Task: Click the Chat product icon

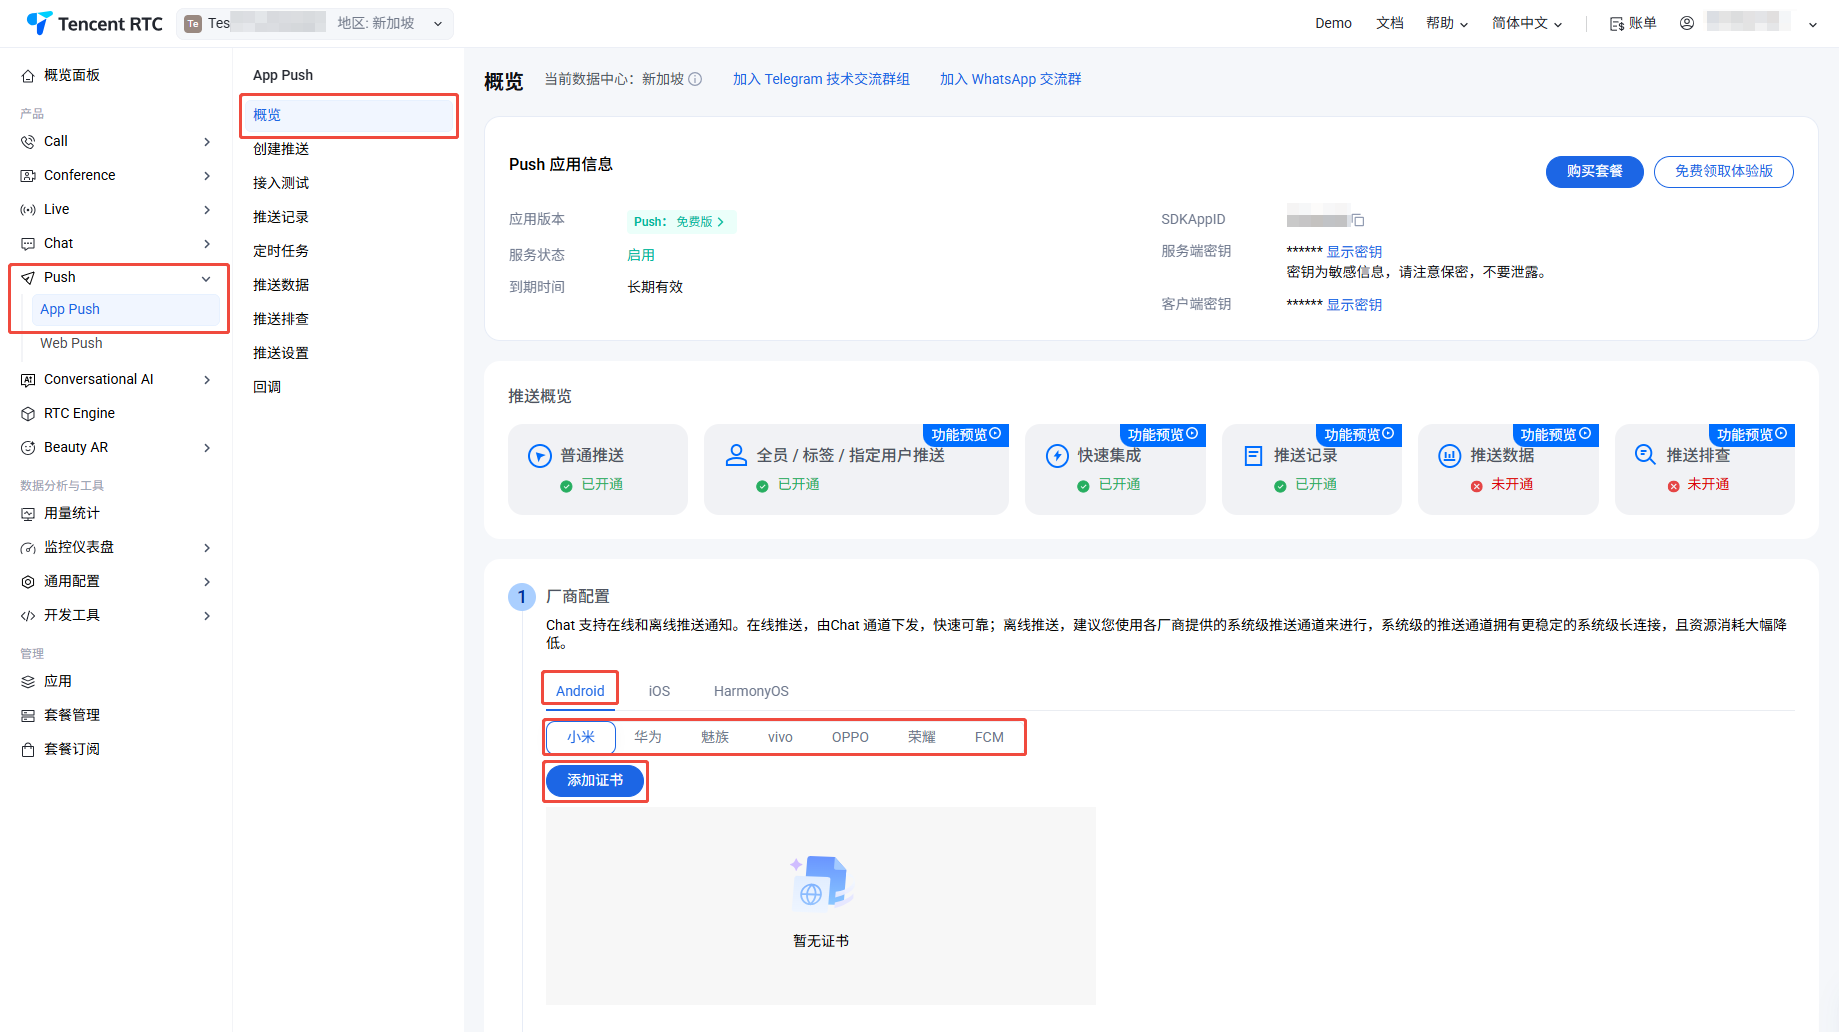Action: [28, 244]
